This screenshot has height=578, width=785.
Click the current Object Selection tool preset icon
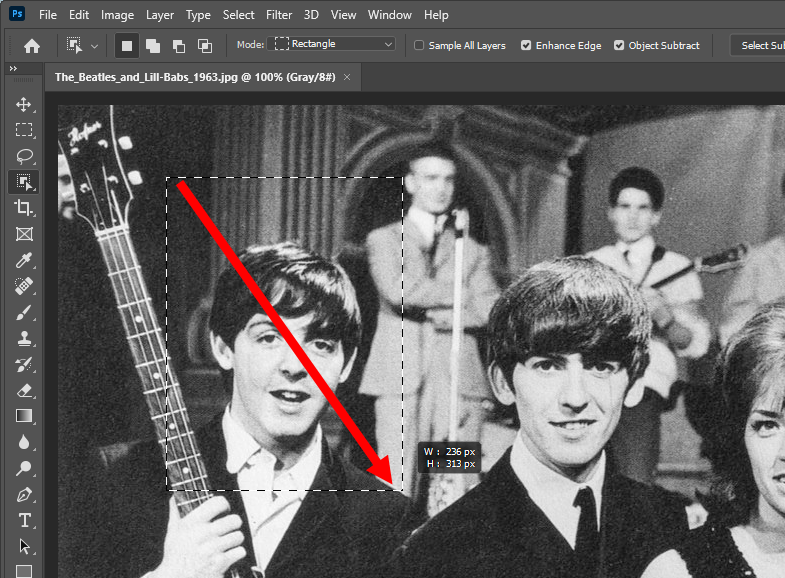coord(75,46)
